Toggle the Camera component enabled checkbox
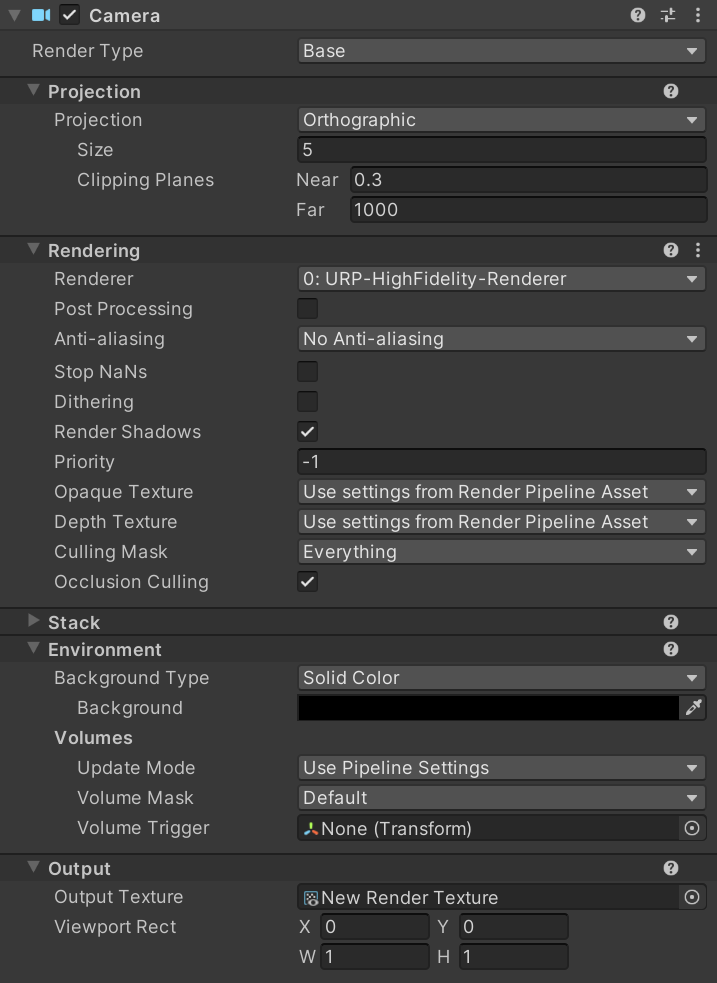The height and width of the screenshot is (983, 717). pyautogui.click(x=69, y=16)
